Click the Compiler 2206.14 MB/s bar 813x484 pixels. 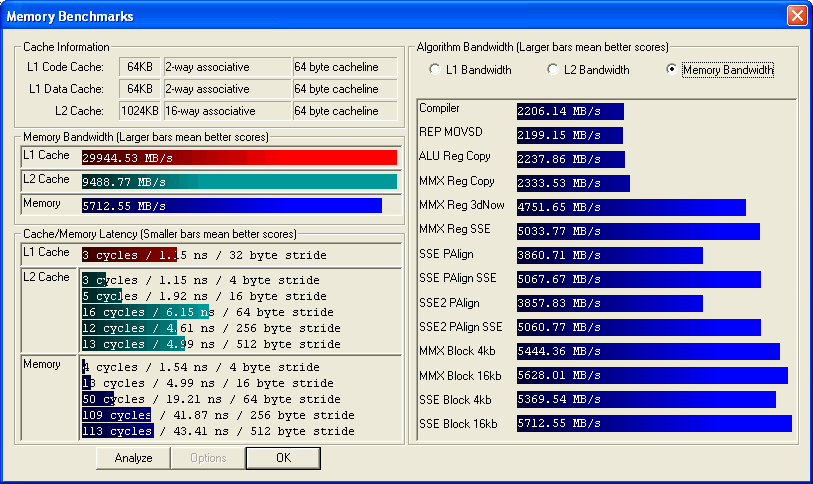(x=570, y=111)
